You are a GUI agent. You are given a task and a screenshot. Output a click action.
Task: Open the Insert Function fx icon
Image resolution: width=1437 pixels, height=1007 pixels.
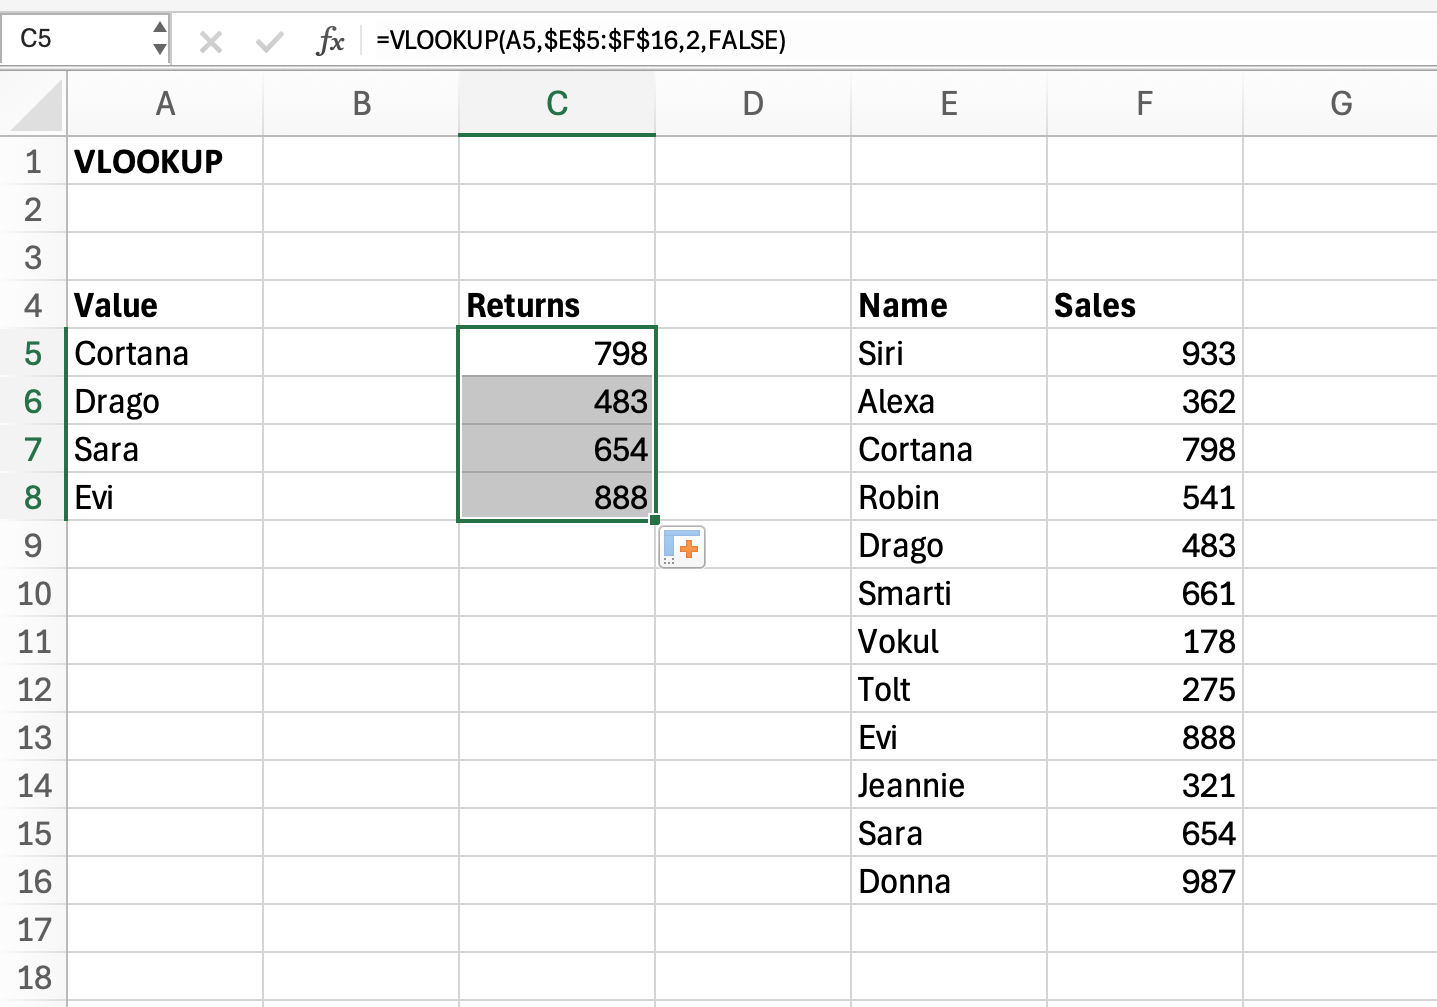click(330, 41)
